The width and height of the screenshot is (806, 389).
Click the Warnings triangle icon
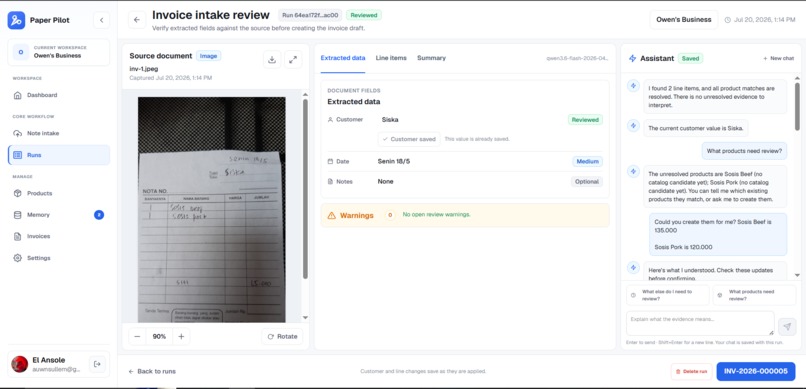point(332,215)
